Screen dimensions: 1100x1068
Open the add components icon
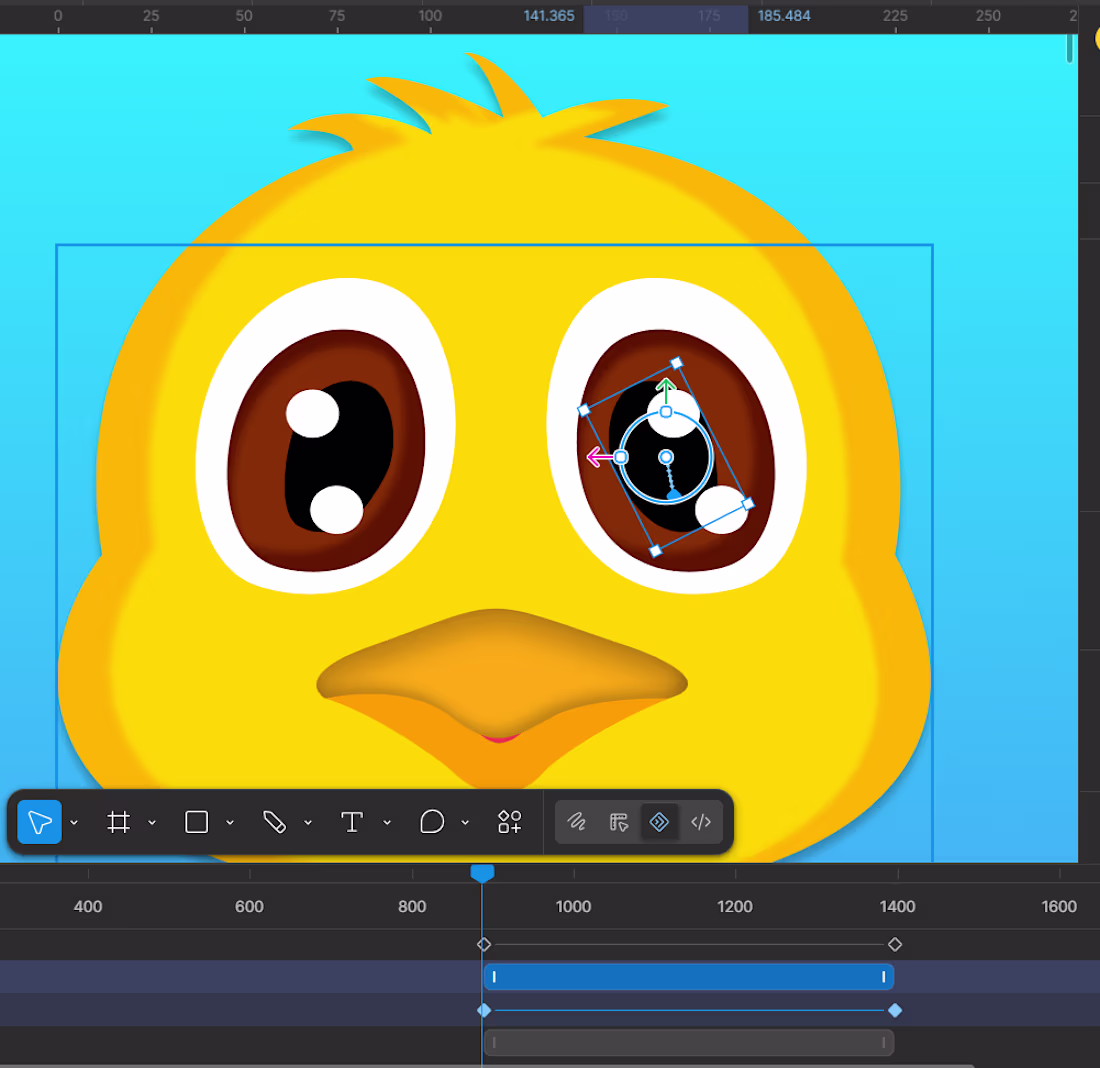tap(509, 822)
